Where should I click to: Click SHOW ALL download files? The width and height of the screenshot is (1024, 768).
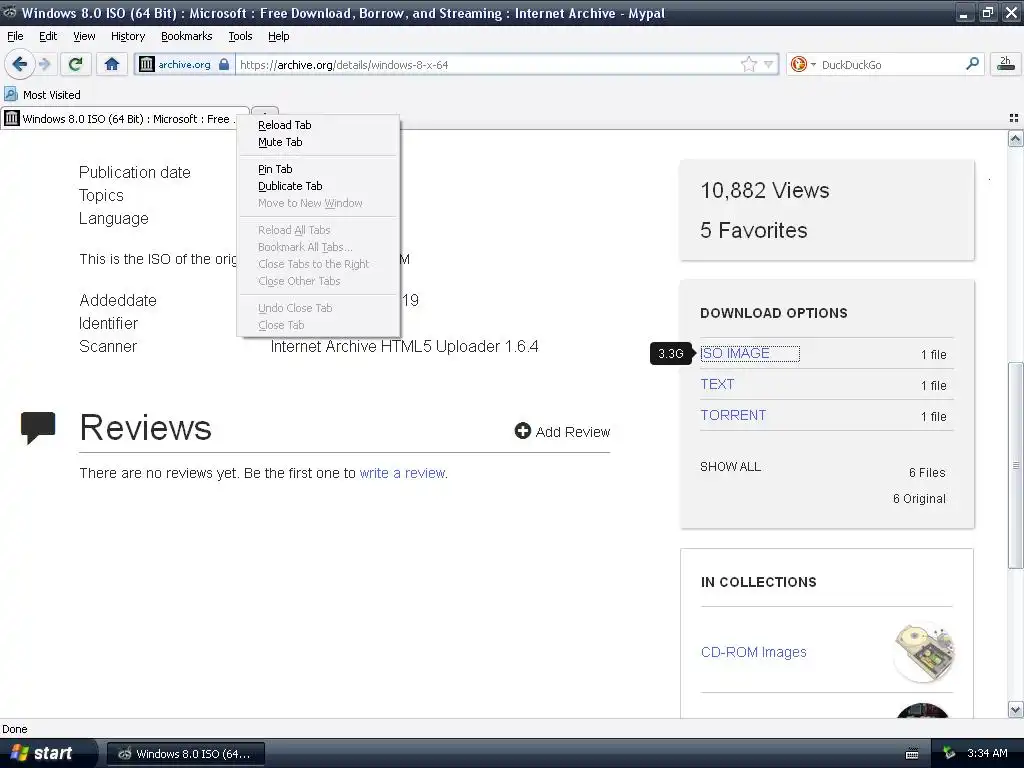730,466
